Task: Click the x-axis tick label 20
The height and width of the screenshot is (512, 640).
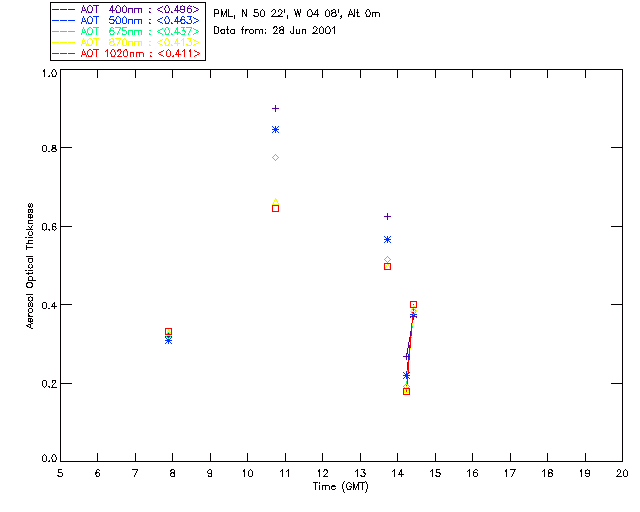Action: coord(622,473)
